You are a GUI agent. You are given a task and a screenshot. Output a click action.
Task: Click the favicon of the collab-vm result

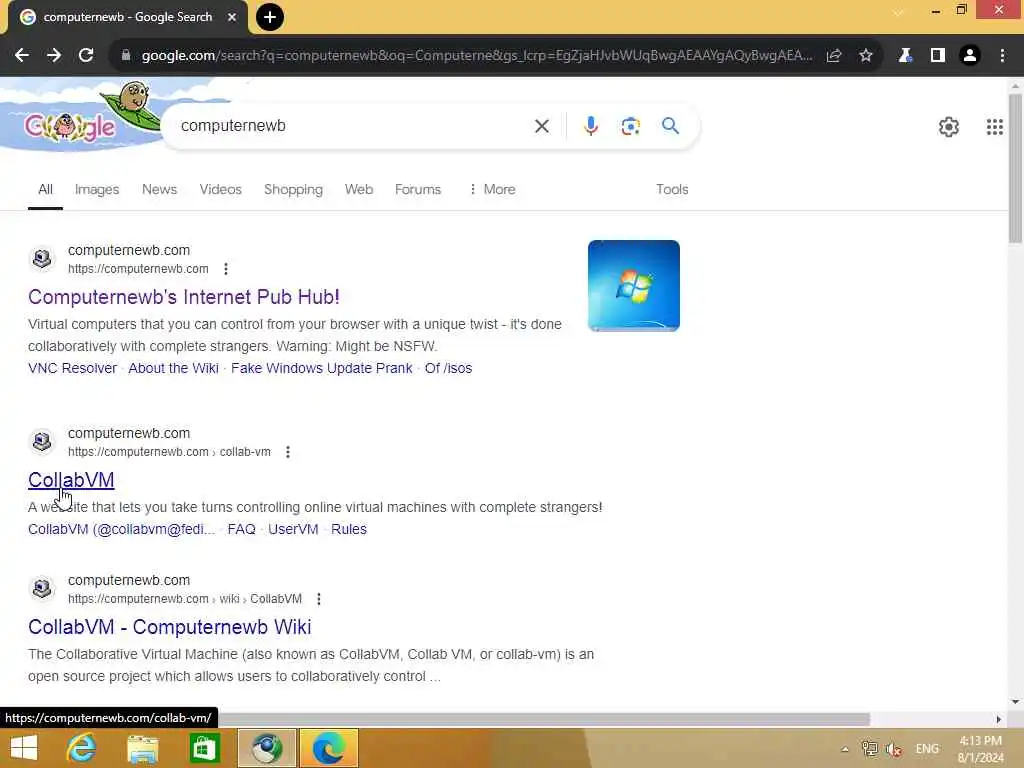click(x=42, y=441)
